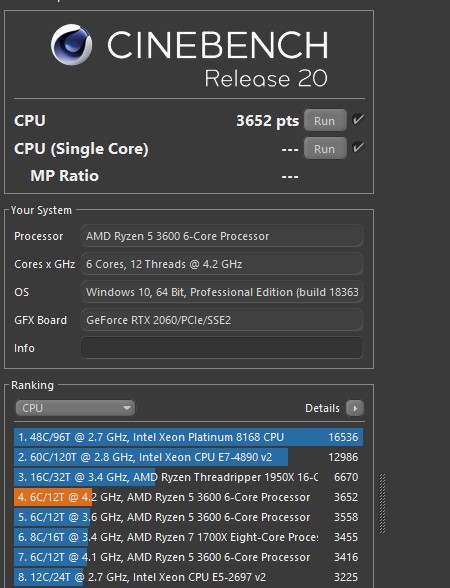Click the GFX Board field

click(222, 320)
